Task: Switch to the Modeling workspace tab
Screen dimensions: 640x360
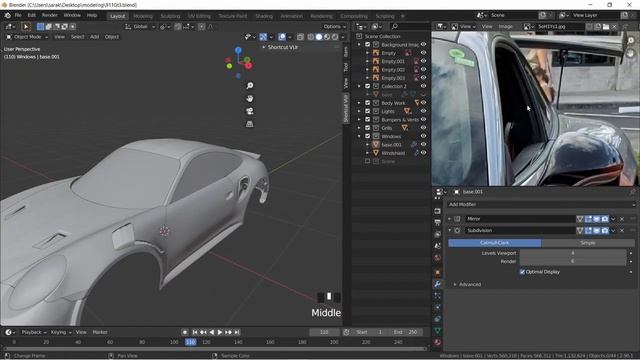Action: 142,16
